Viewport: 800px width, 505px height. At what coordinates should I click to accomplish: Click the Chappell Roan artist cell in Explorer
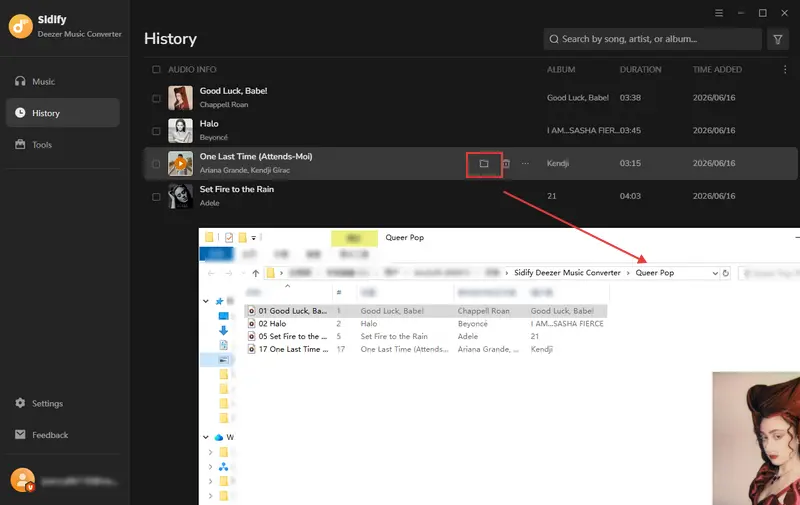(483, 311)
